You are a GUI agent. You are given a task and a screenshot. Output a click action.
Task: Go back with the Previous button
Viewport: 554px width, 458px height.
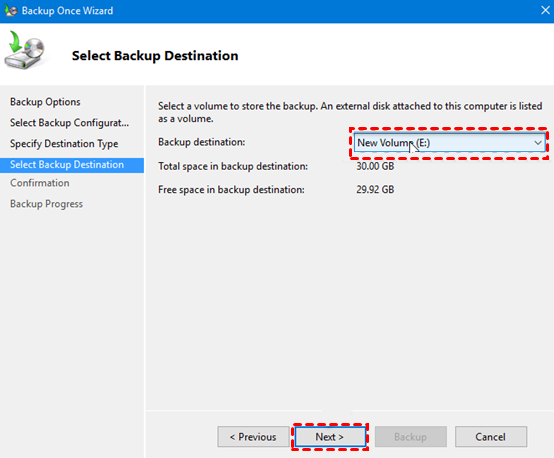click(x=253, y=437)
